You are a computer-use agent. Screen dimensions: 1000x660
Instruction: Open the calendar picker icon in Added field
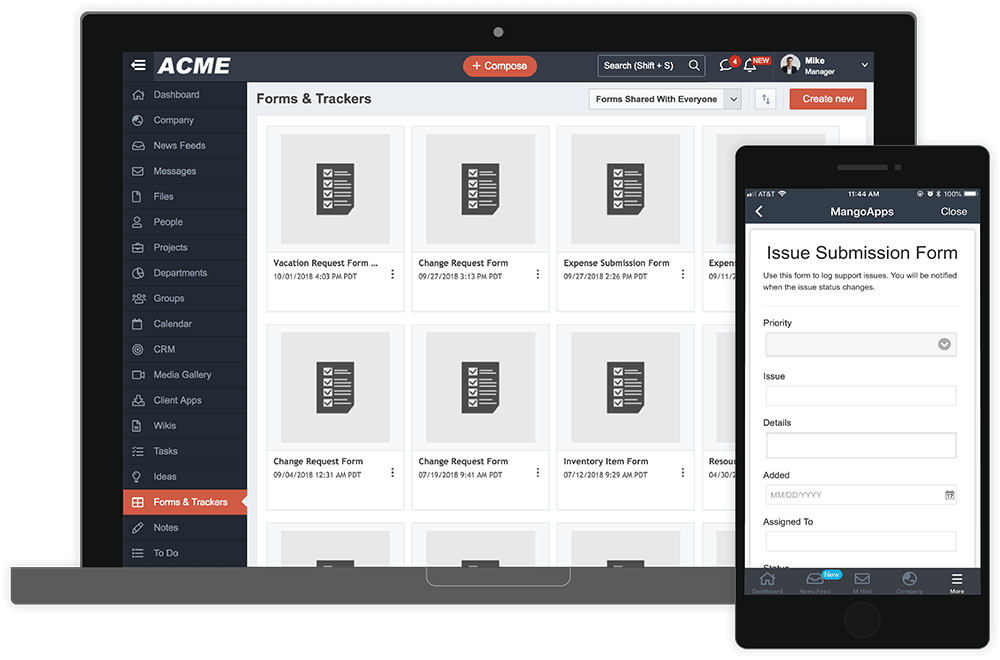pos(949,495)
